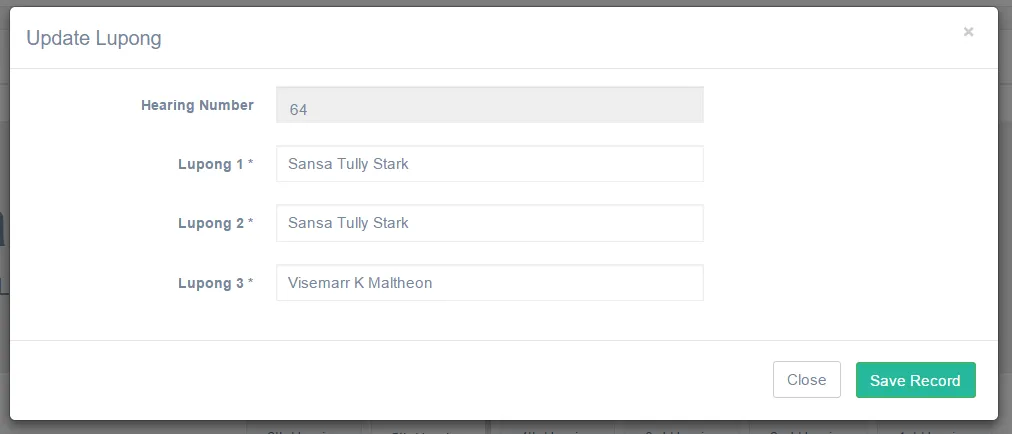Image resolution: width=1012 pixels, height=434 pixels.
Task: Focus the Lupong 2 input field
Action: coord(489,223)
